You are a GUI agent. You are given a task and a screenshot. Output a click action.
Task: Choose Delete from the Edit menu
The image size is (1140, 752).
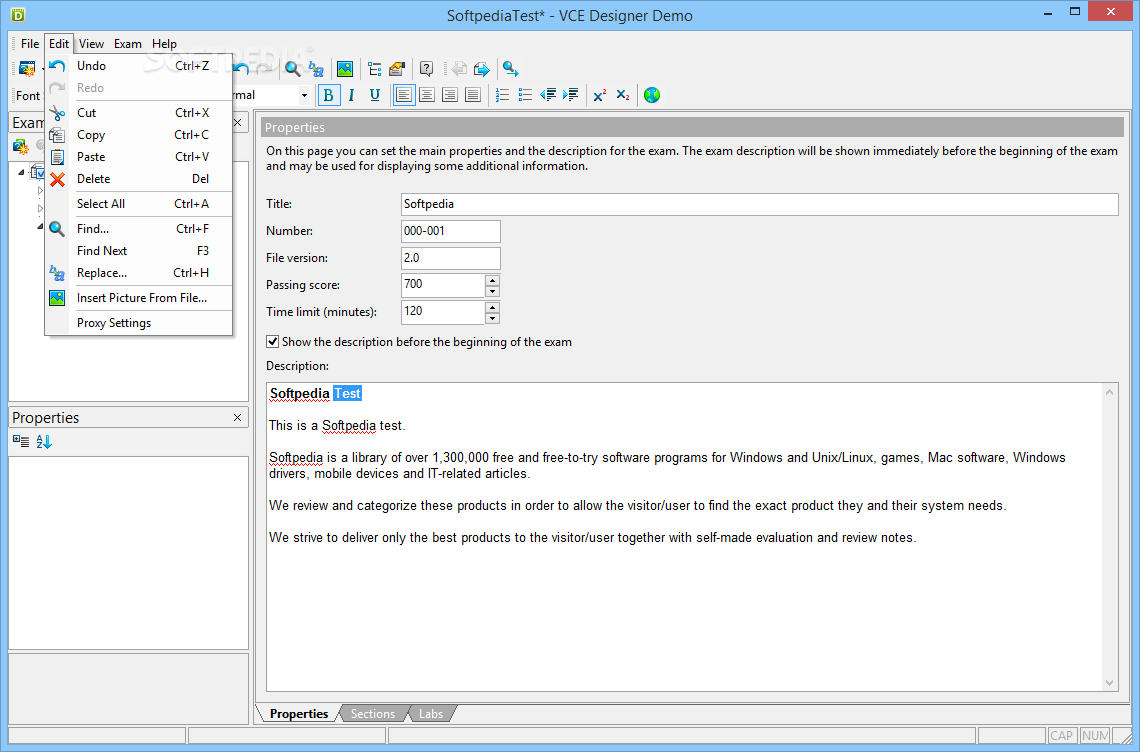point(139,179)
